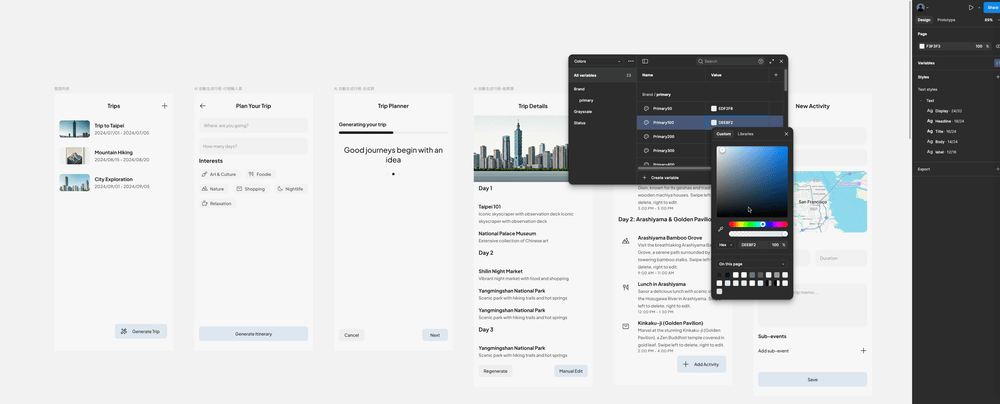Close the variables panel
This screenshot has height=404, width=1000.
(781, 61)
